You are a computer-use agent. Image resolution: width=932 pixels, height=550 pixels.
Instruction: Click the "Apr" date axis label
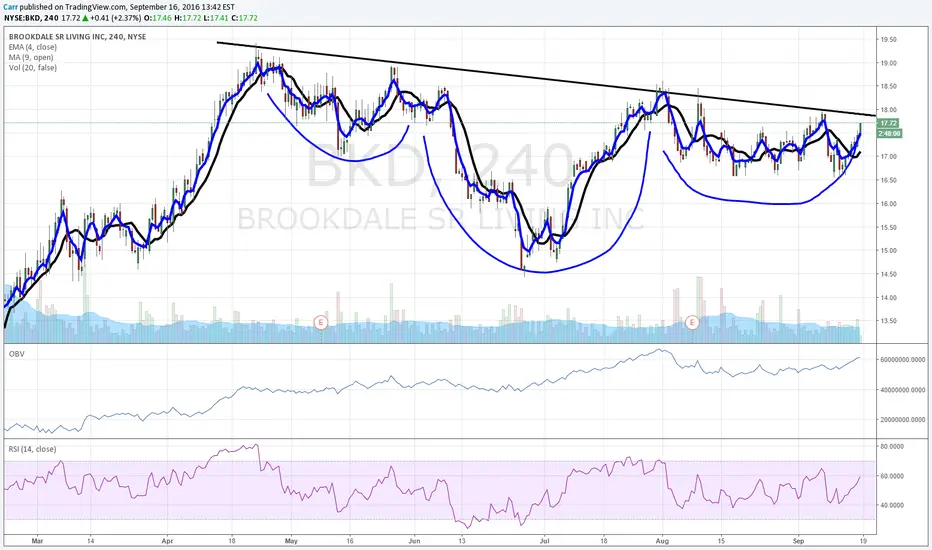coord(167,541)
